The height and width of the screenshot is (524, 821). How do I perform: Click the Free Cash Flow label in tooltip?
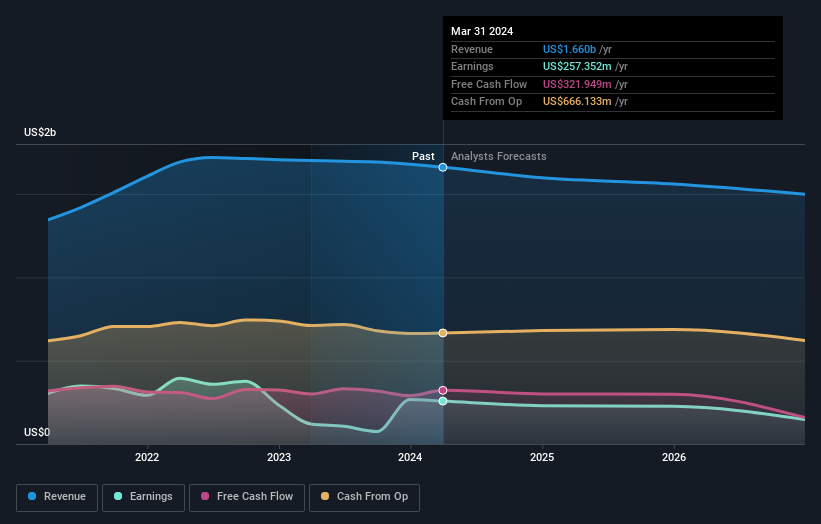(489, 84)
